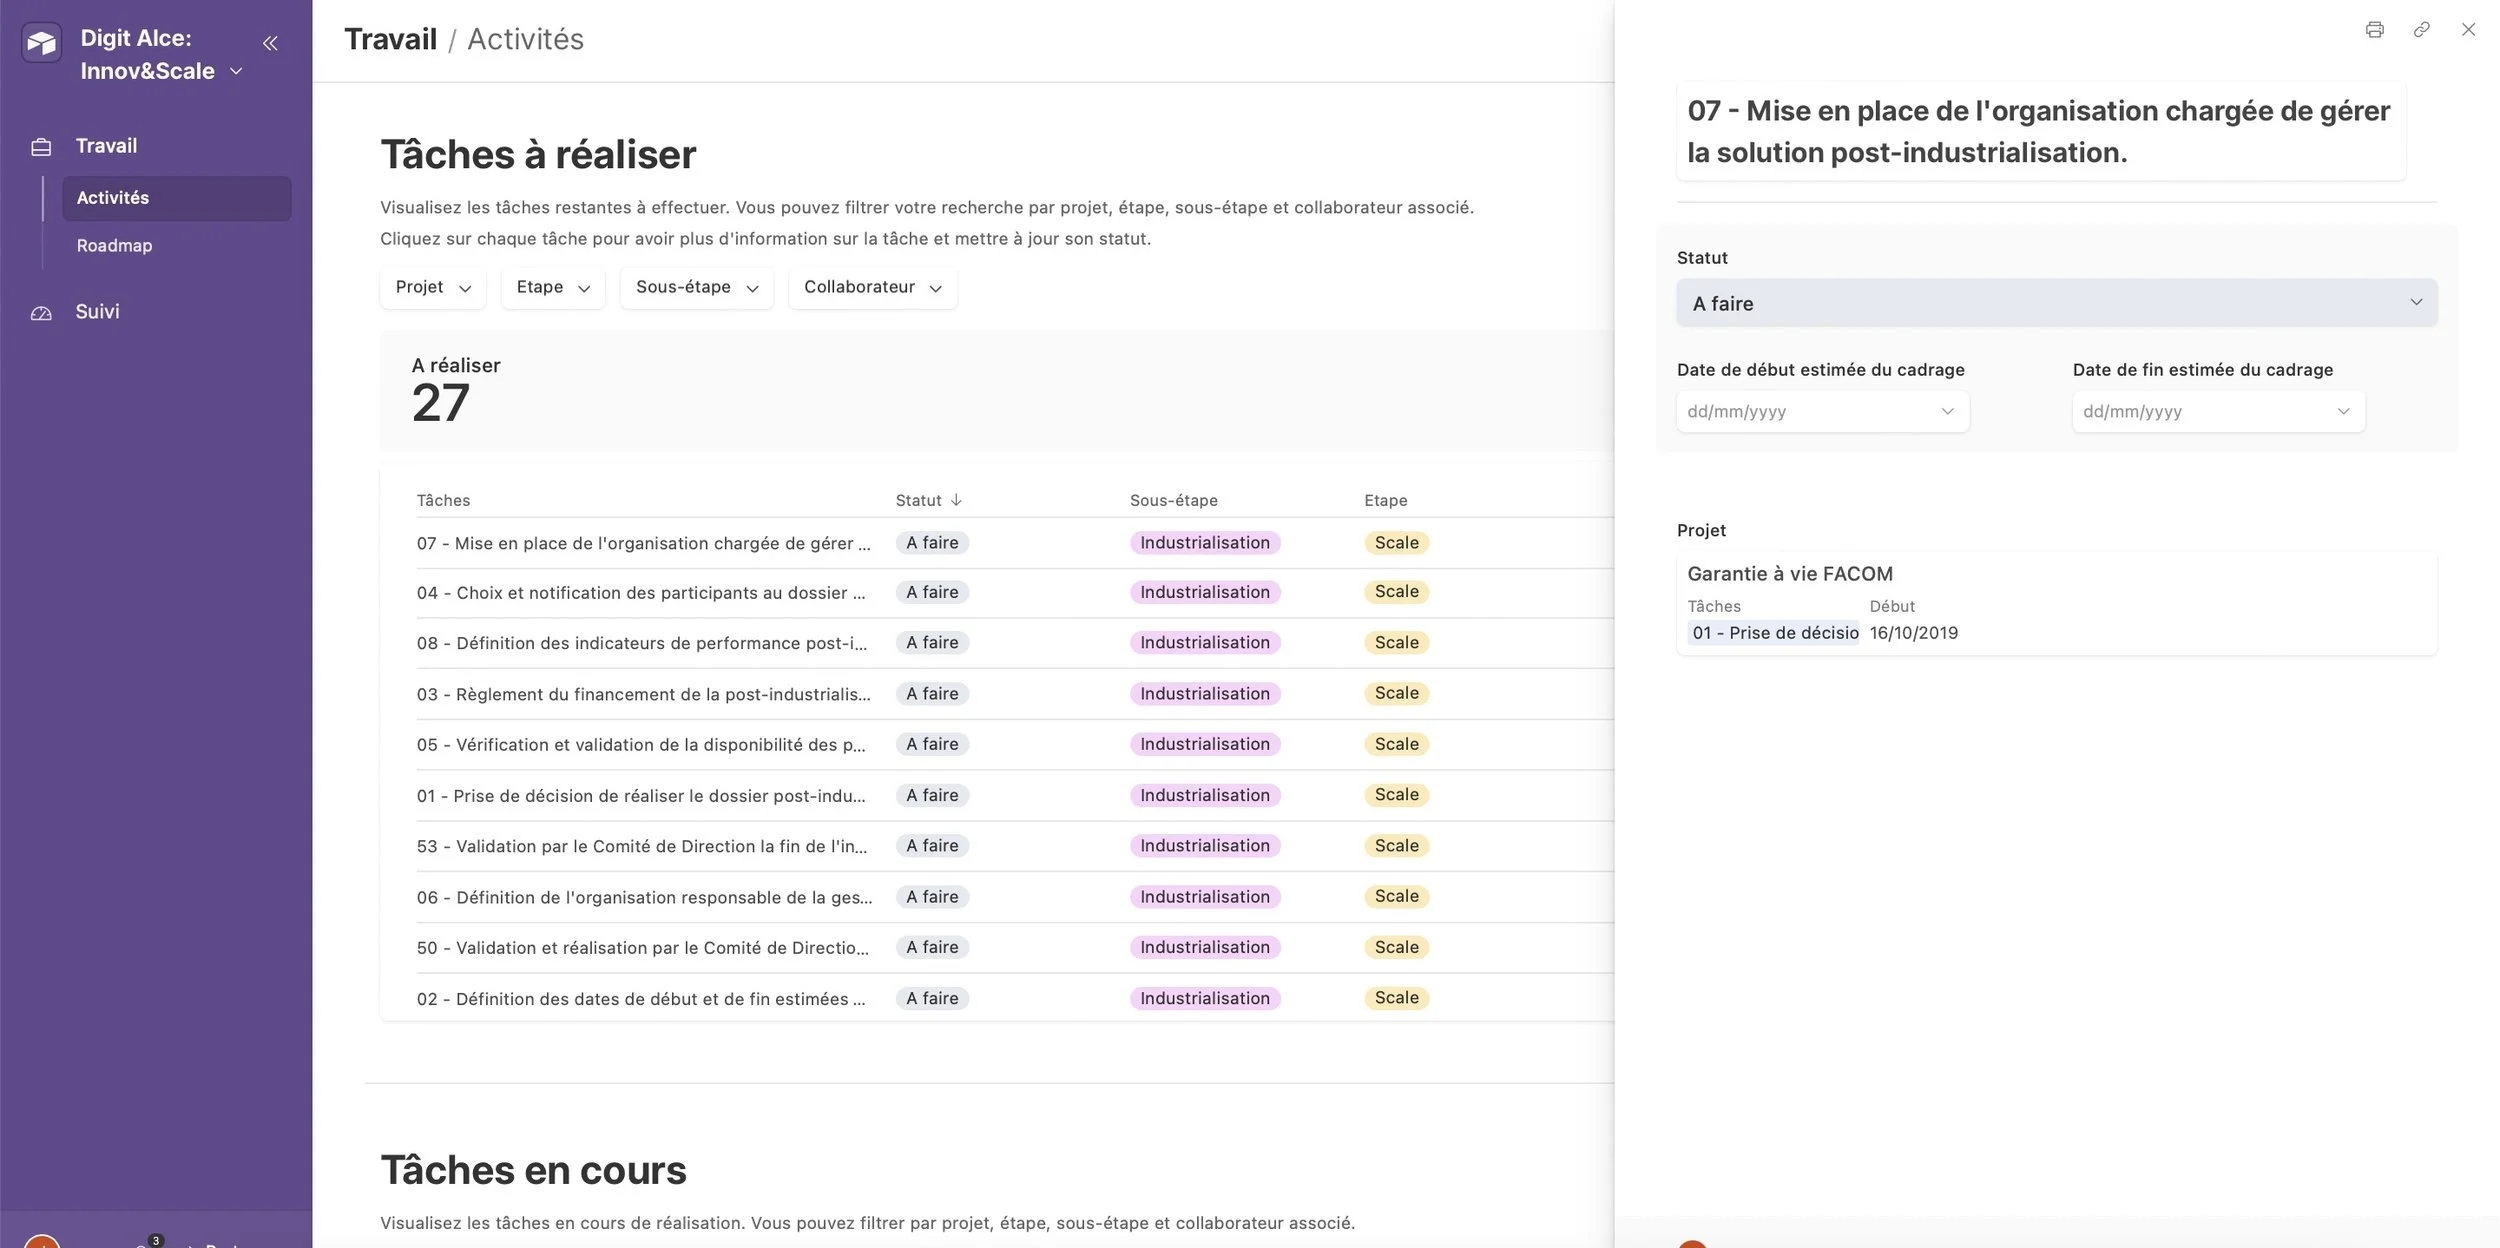Open the Statut 'A faire' dropdown

coord(2056,303)
